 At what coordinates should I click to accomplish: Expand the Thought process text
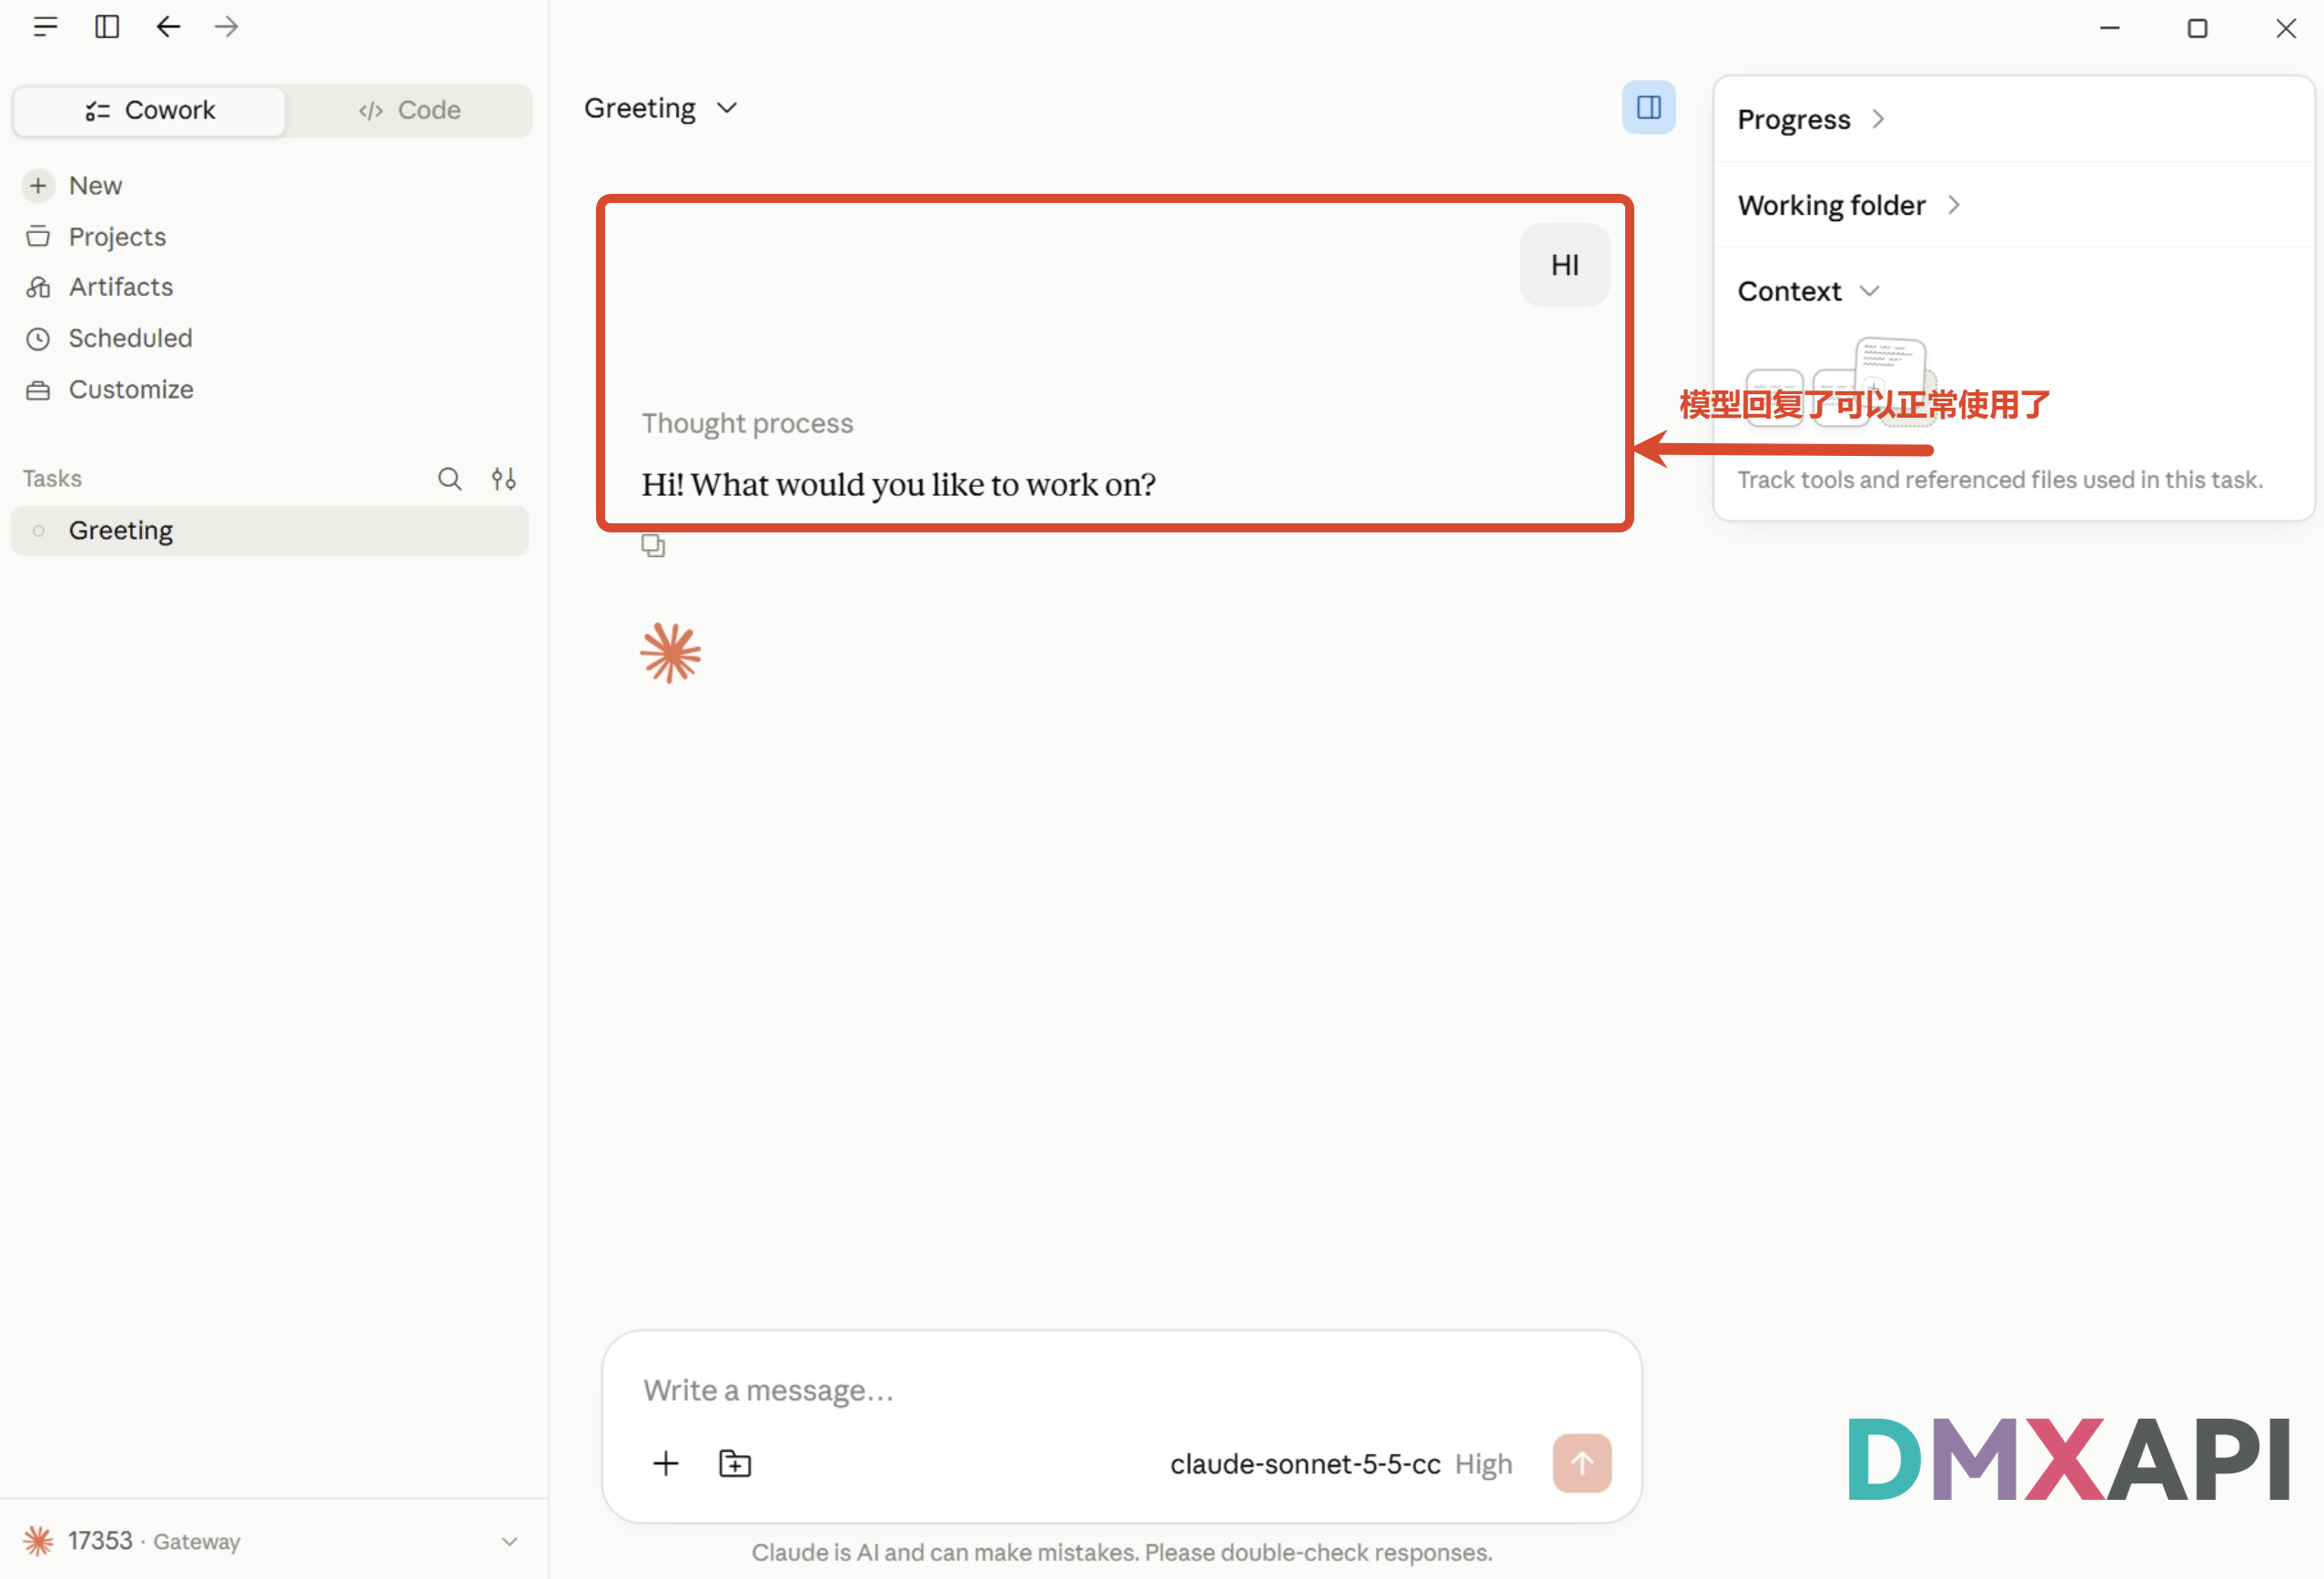pyautogui.click(x=747, y=424)
